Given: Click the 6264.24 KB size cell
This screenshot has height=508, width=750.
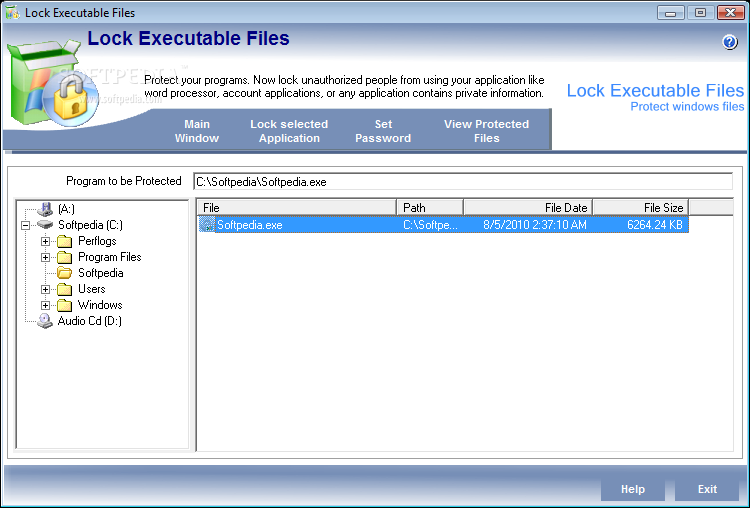Looking at the screenshot, I should pos(655,225).
